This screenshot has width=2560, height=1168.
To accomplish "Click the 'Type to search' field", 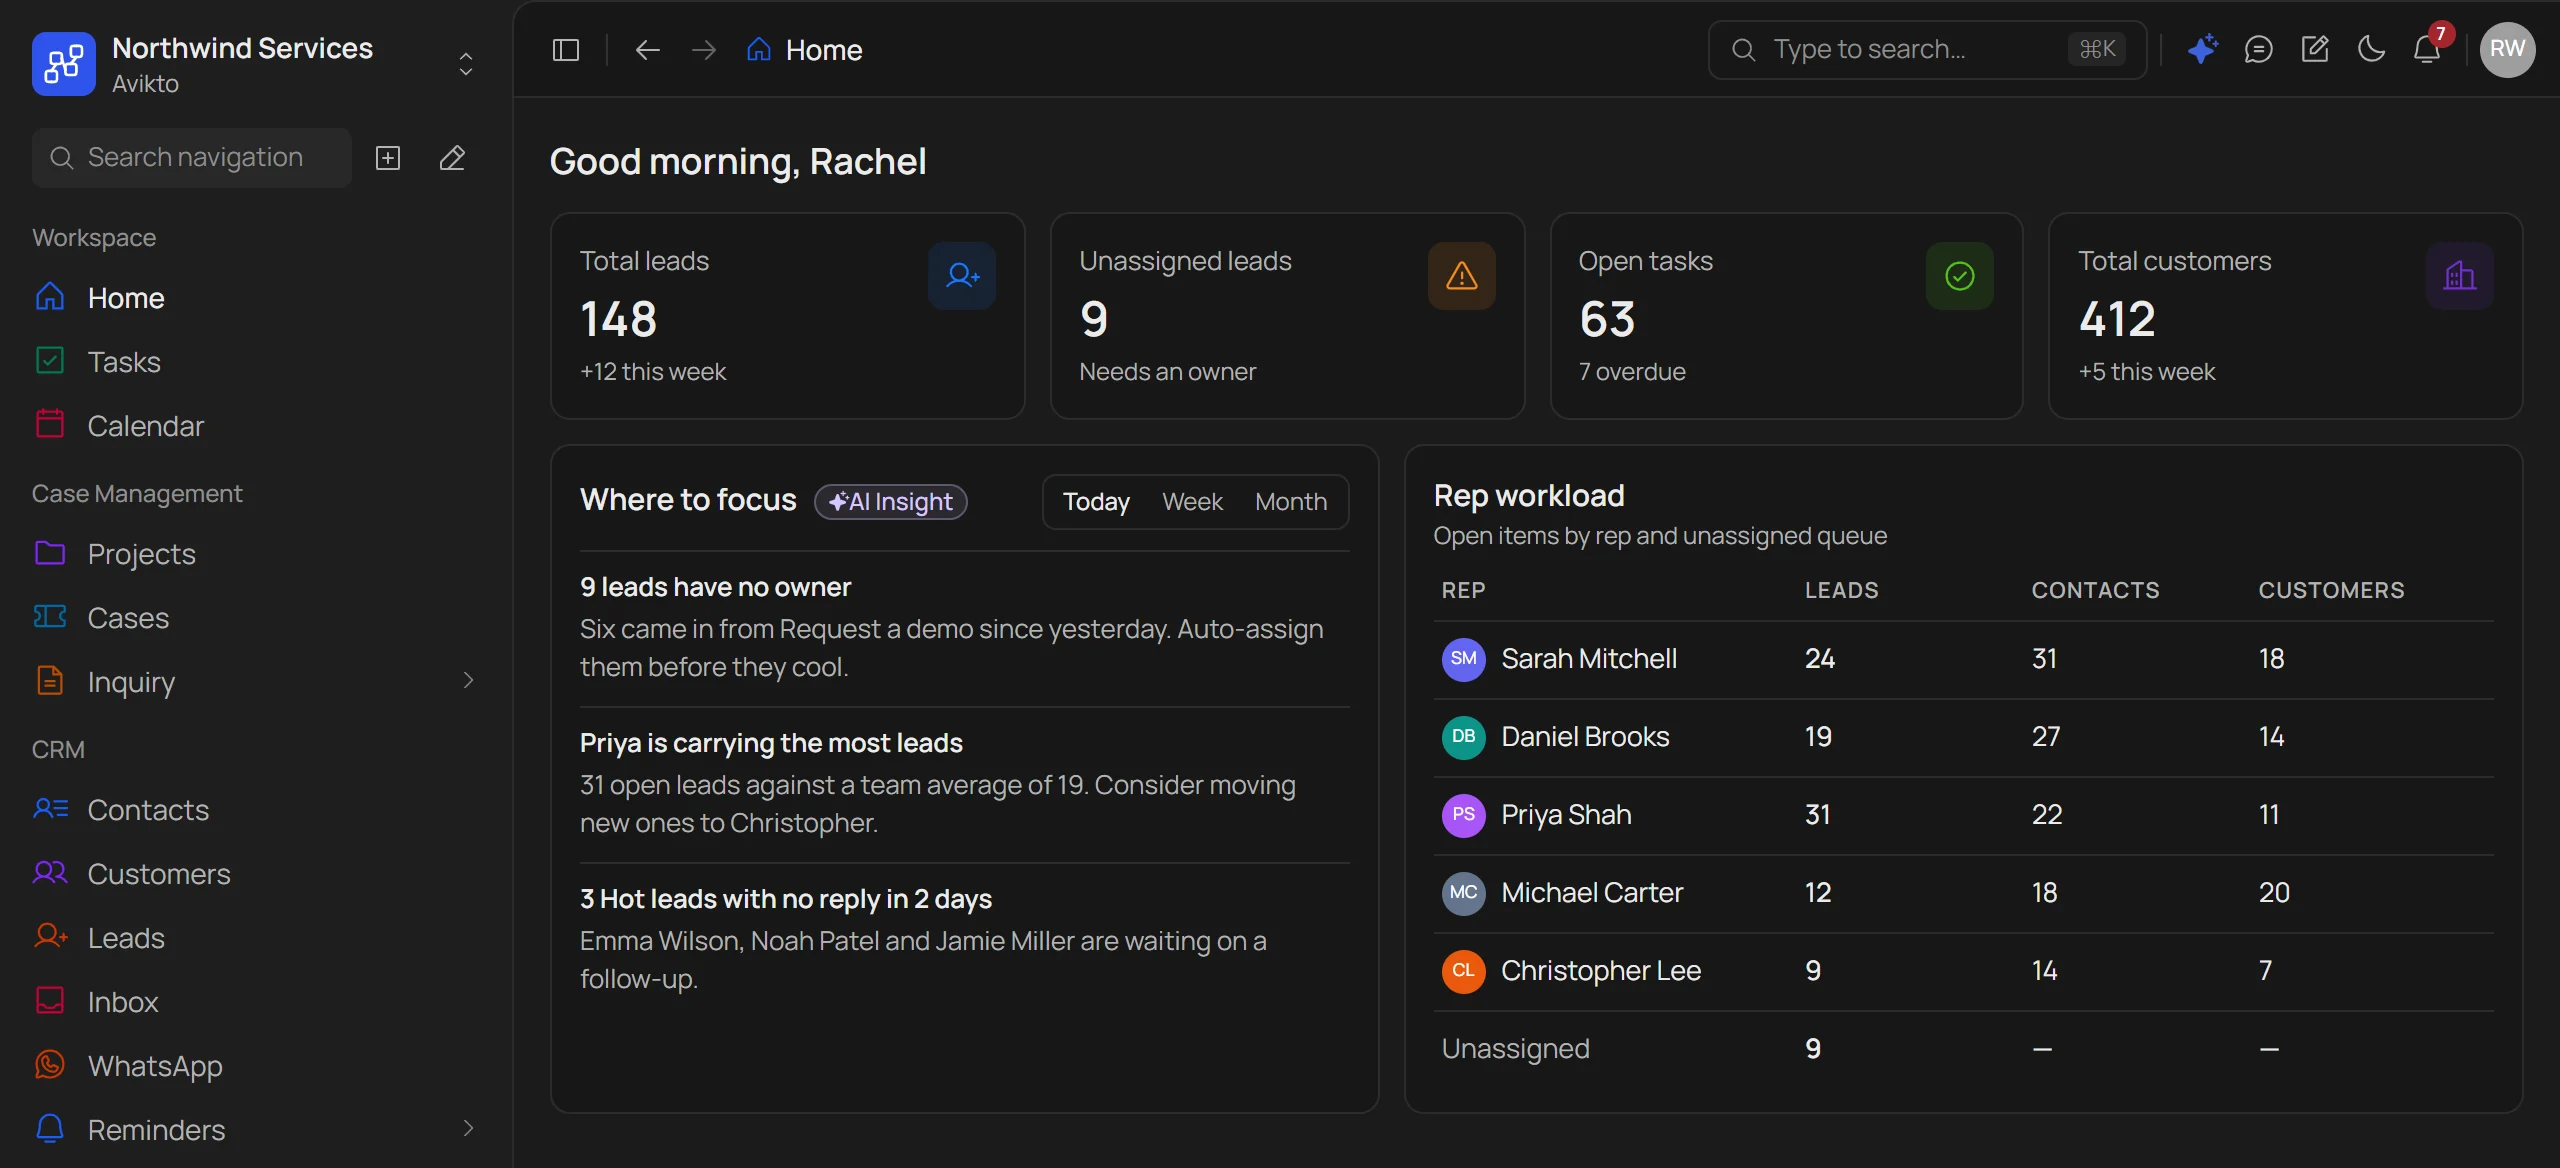I will 1927,50.
